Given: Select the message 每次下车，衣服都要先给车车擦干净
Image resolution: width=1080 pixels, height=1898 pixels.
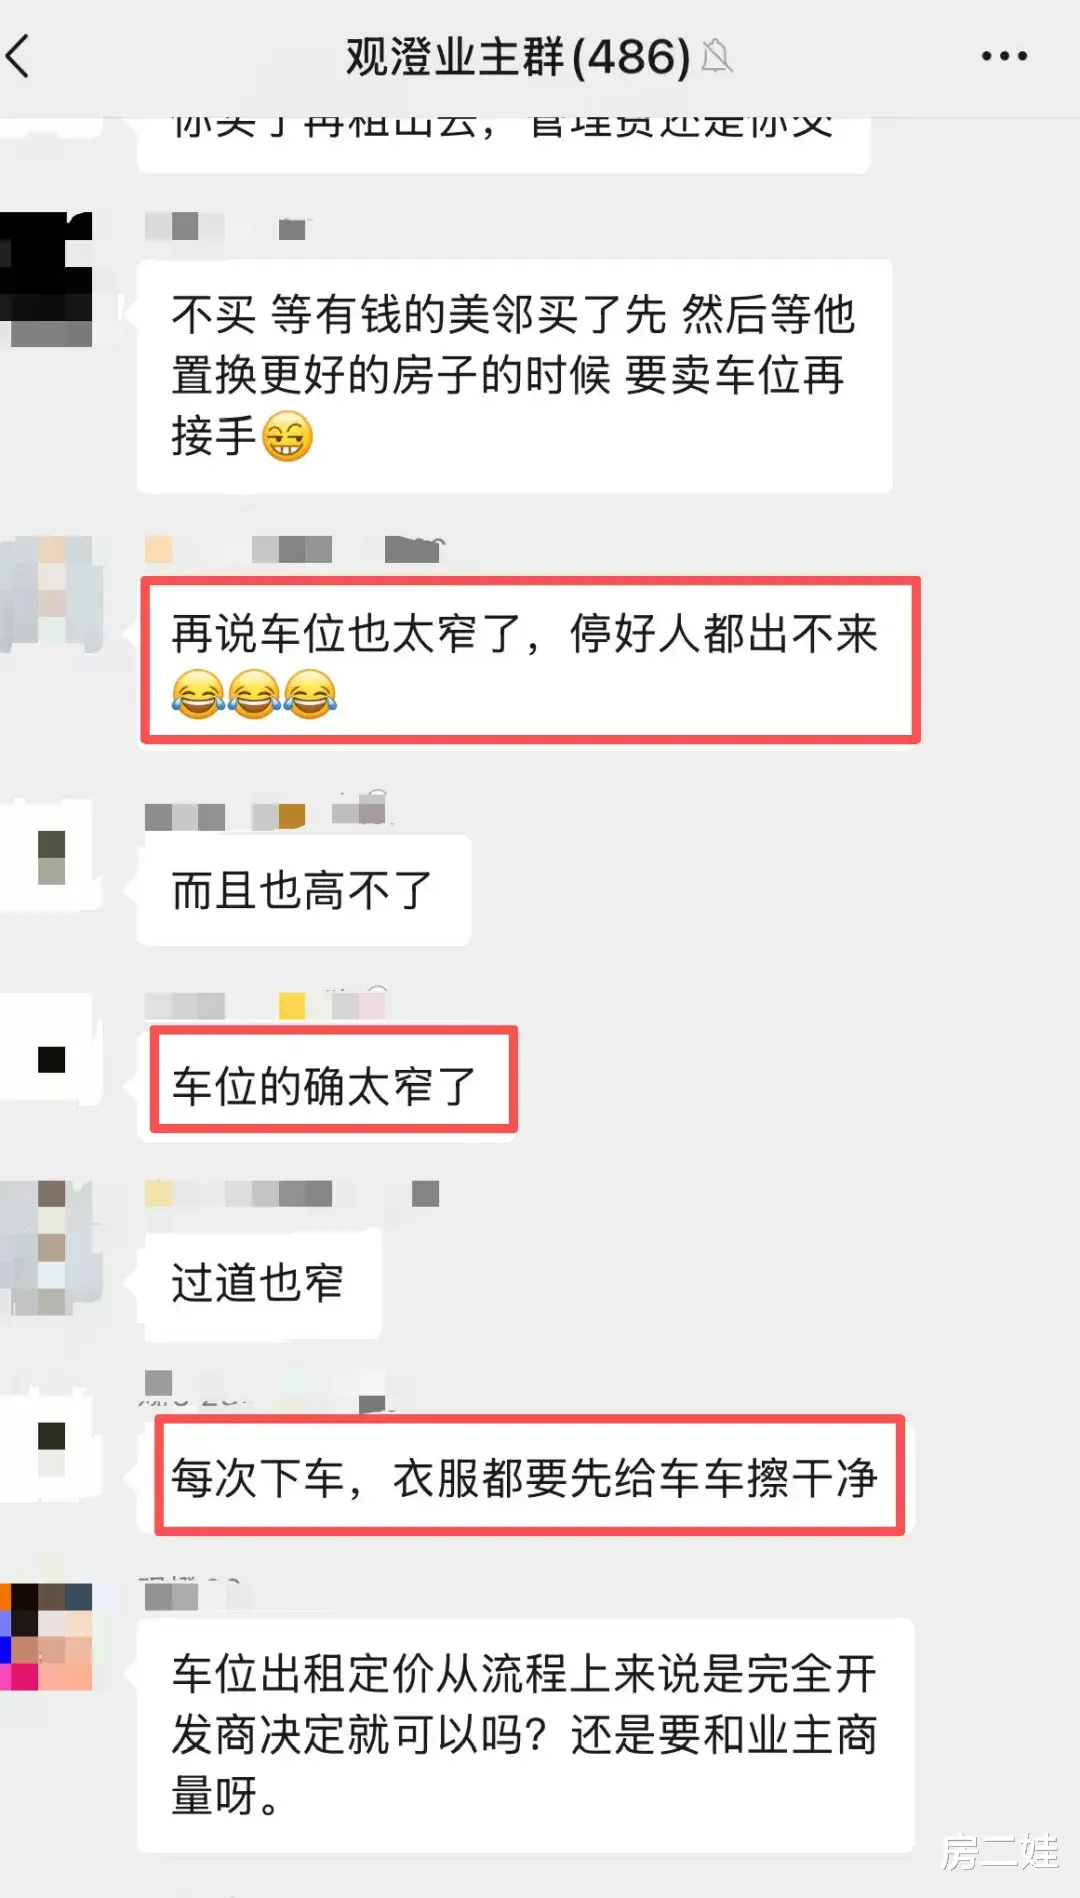Looking at the screenshot, I should [x=529, y=1476].
